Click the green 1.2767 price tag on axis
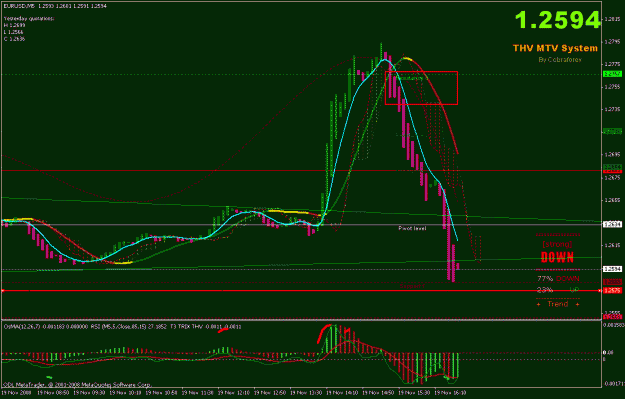The width and height of the screenshot is (625, 399). (x=612, y=74)
